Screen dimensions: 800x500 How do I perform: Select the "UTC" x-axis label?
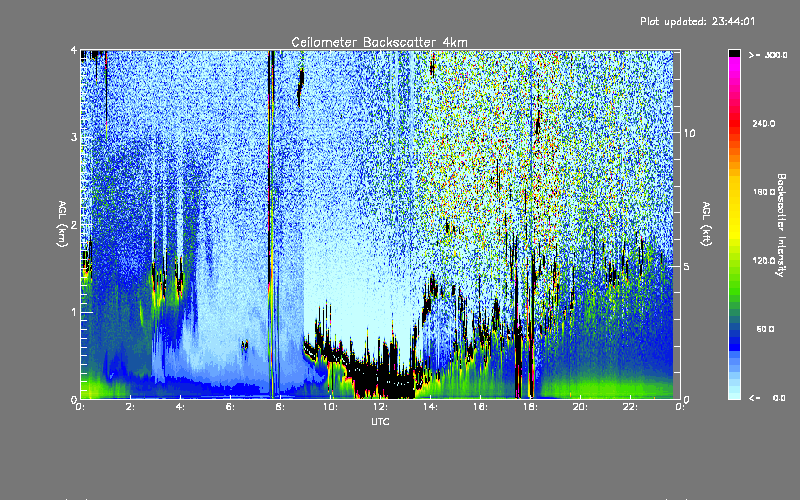pyautogui.click(x=380, y=421)
